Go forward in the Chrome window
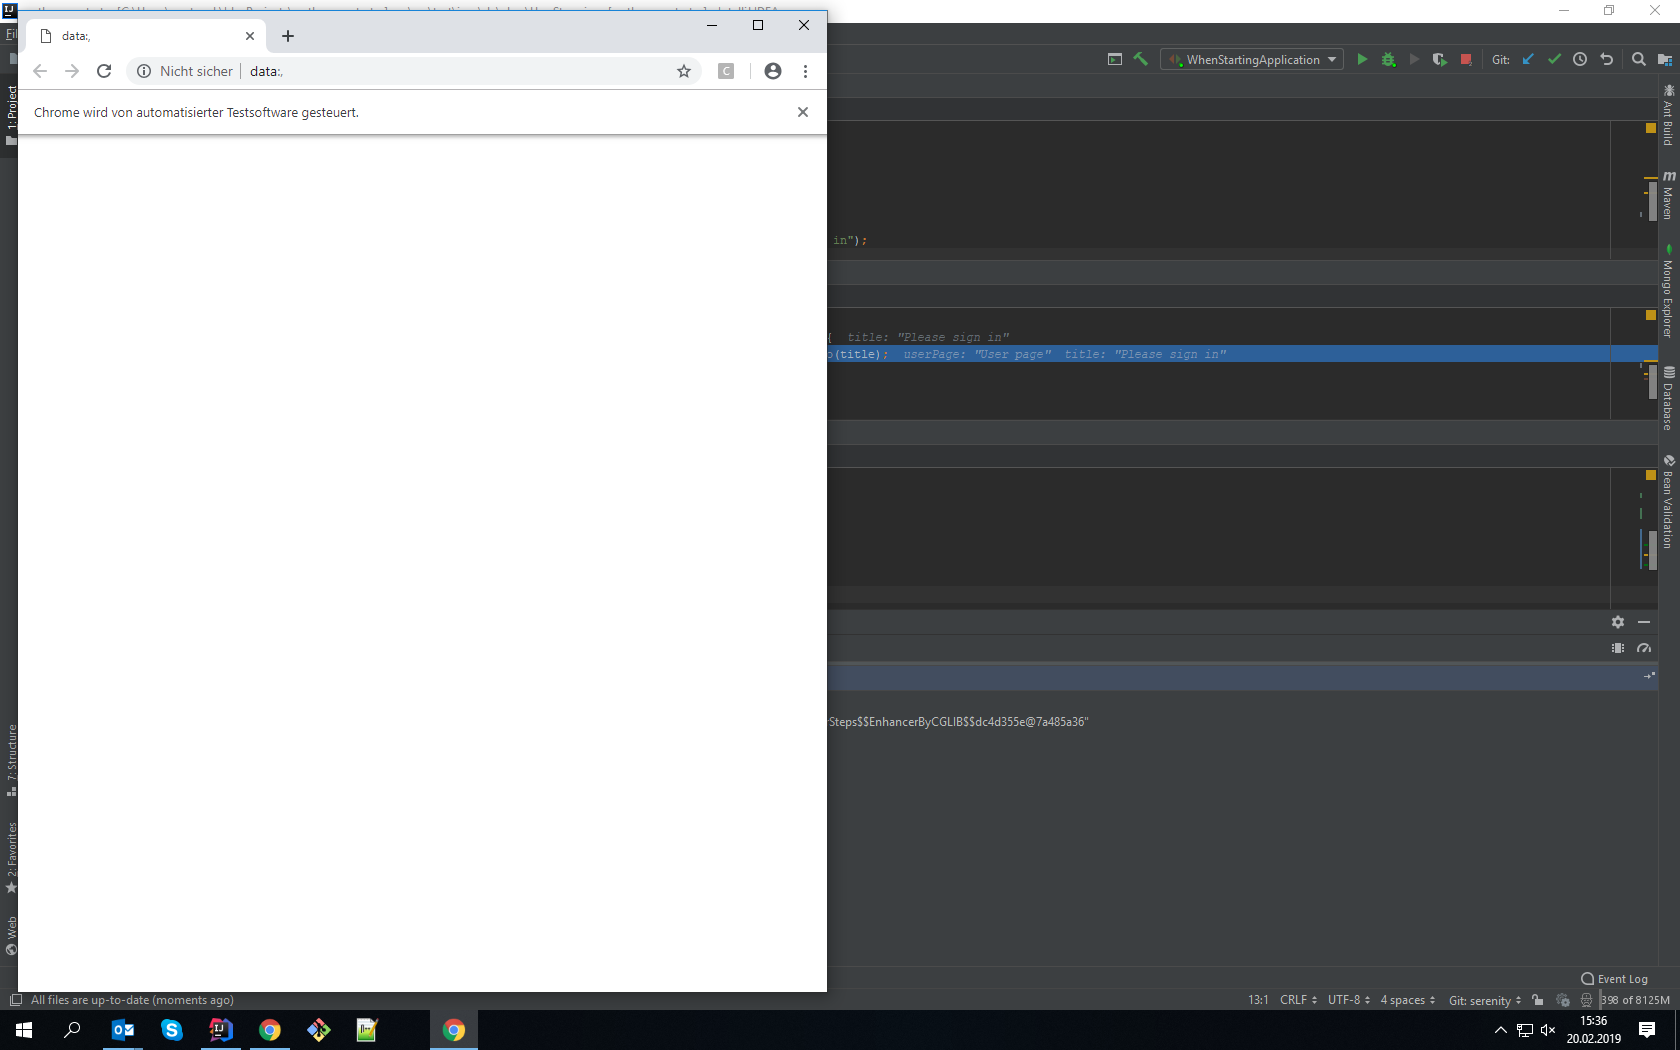 click(72, 71)
